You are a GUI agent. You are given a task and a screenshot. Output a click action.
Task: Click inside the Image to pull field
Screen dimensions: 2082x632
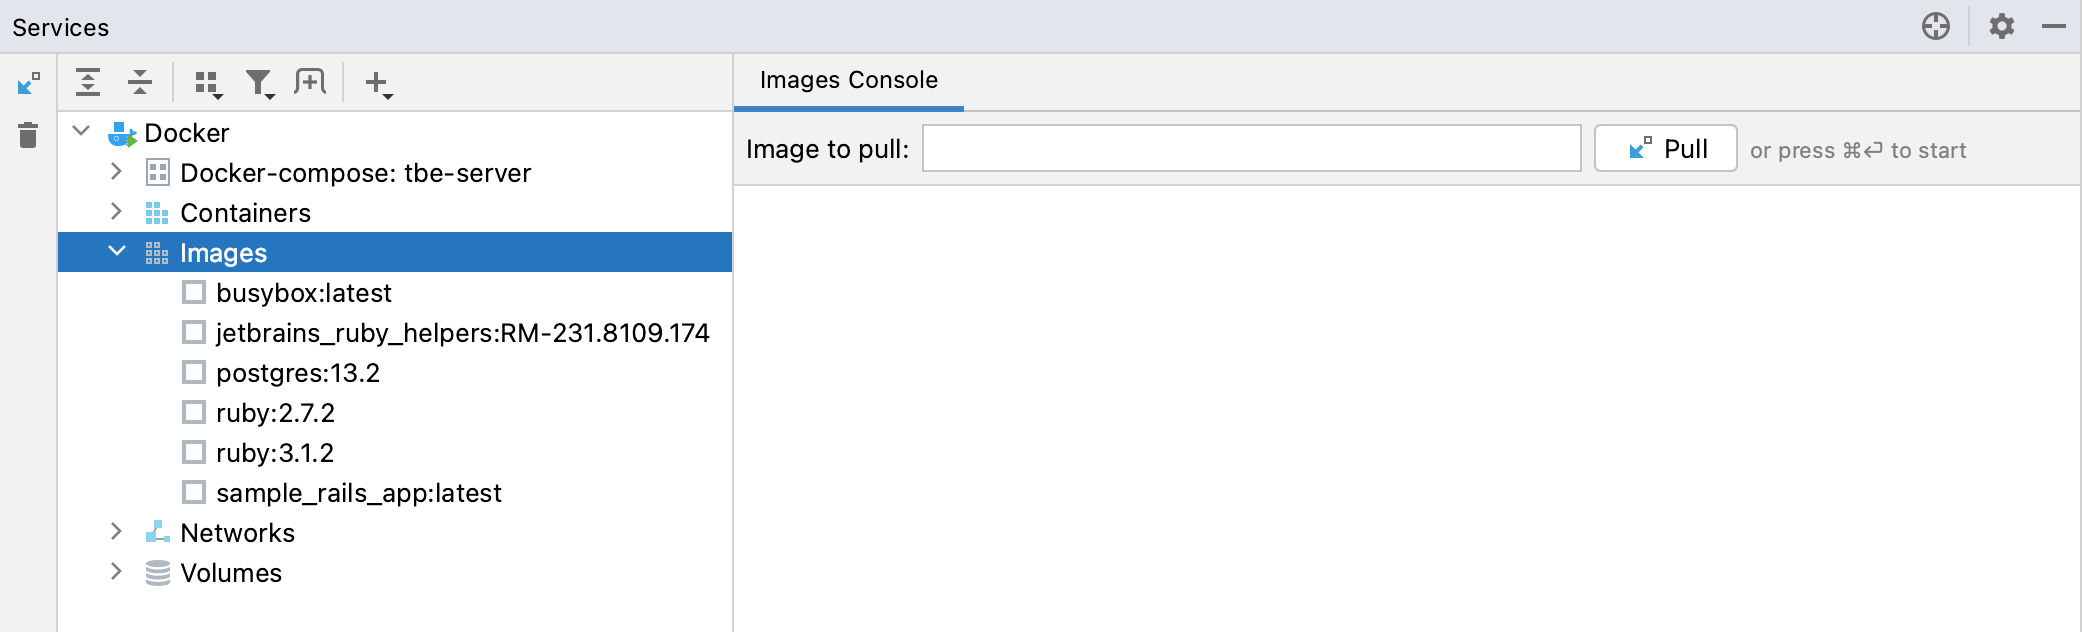[1250, 148]
